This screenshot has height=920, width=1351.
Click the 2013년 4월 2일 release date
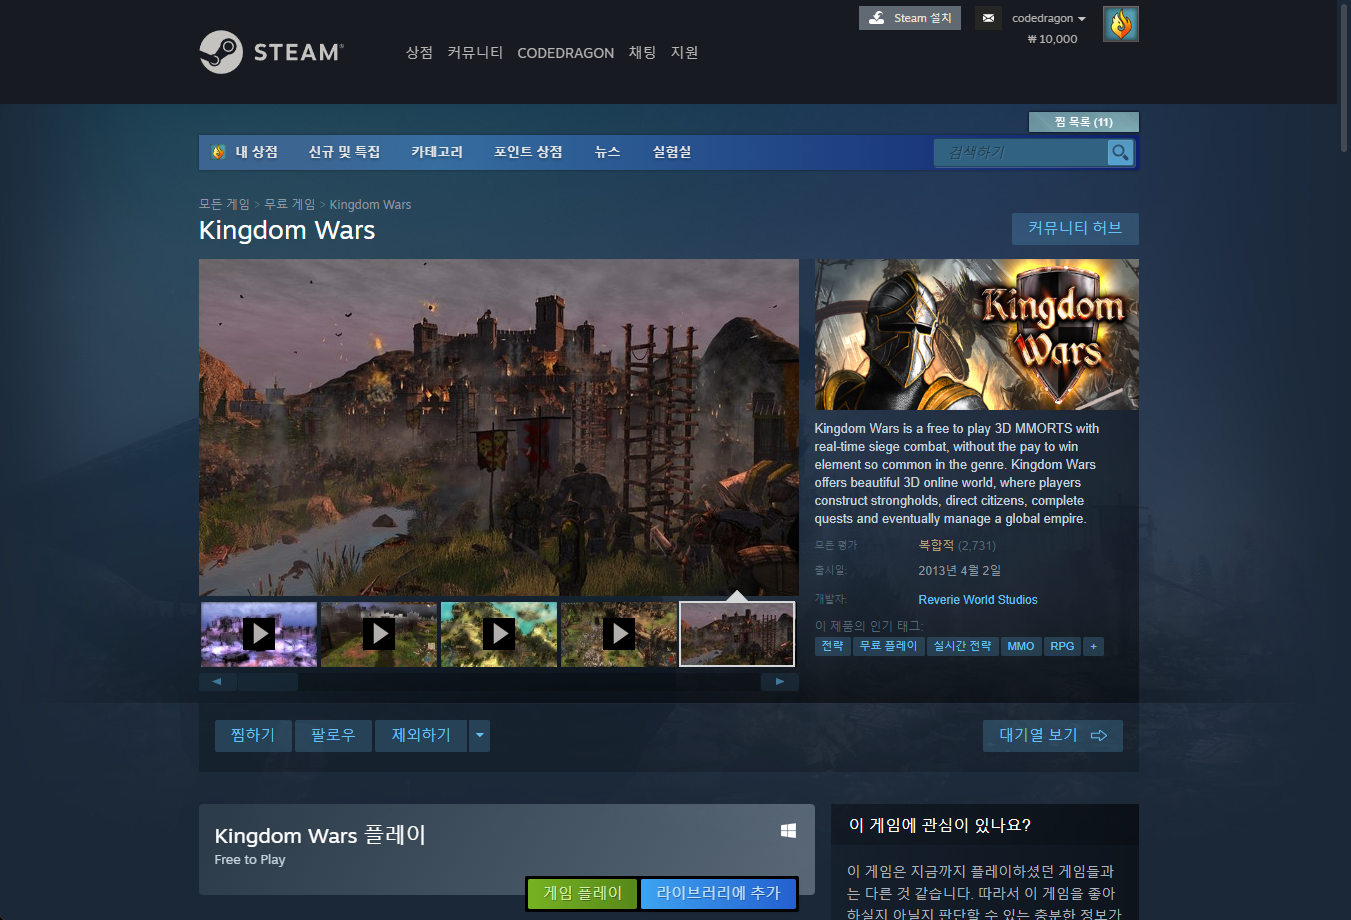click(x=959, y=571)
